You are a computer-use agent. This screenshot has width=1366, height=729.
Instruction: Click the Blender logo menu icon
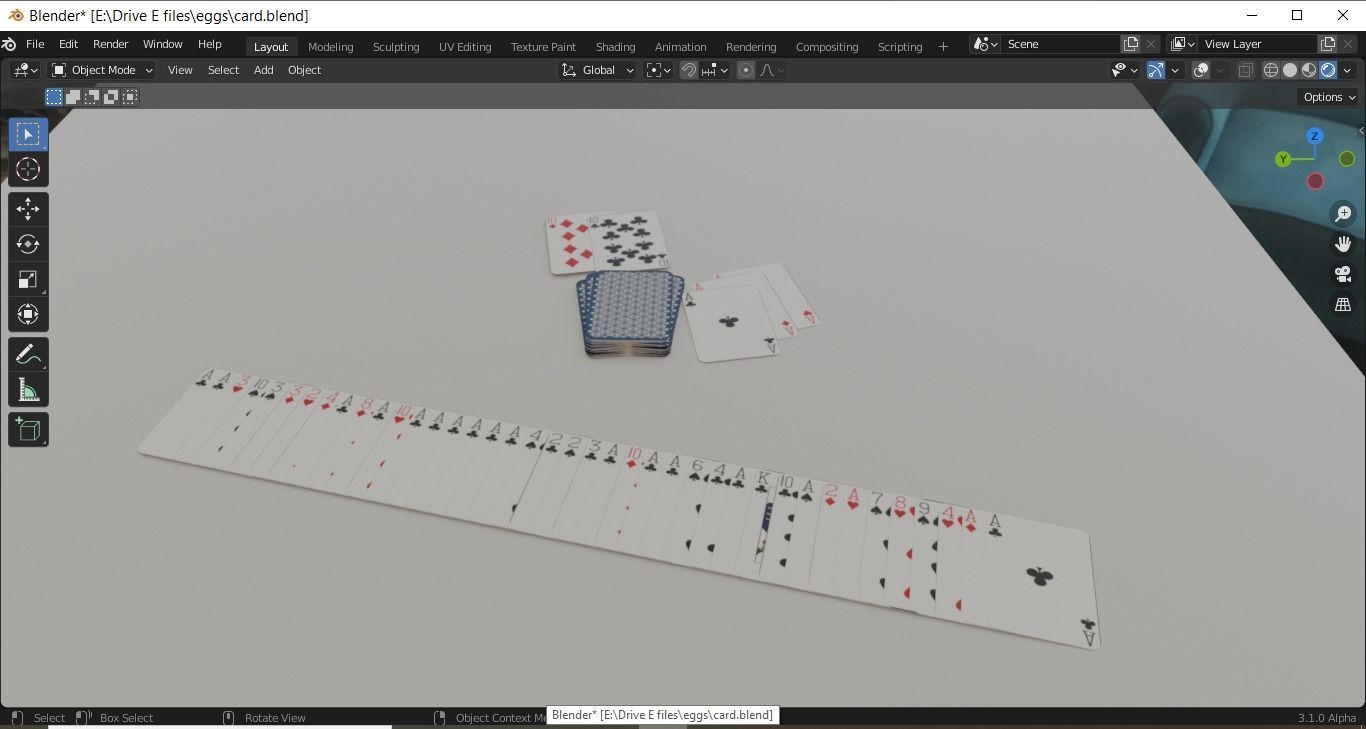pos(9,44)
